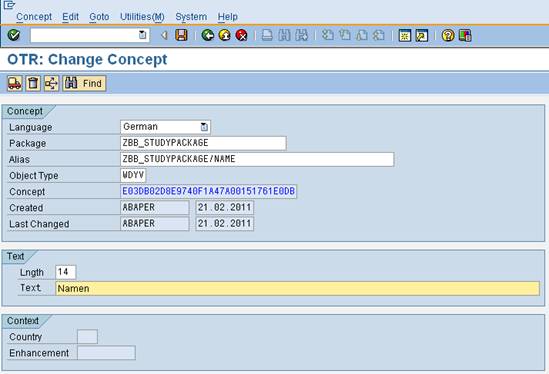The image size is (549, 374).
Task: Click the yellow Exit icon
Action: click(x=224, y=35)
